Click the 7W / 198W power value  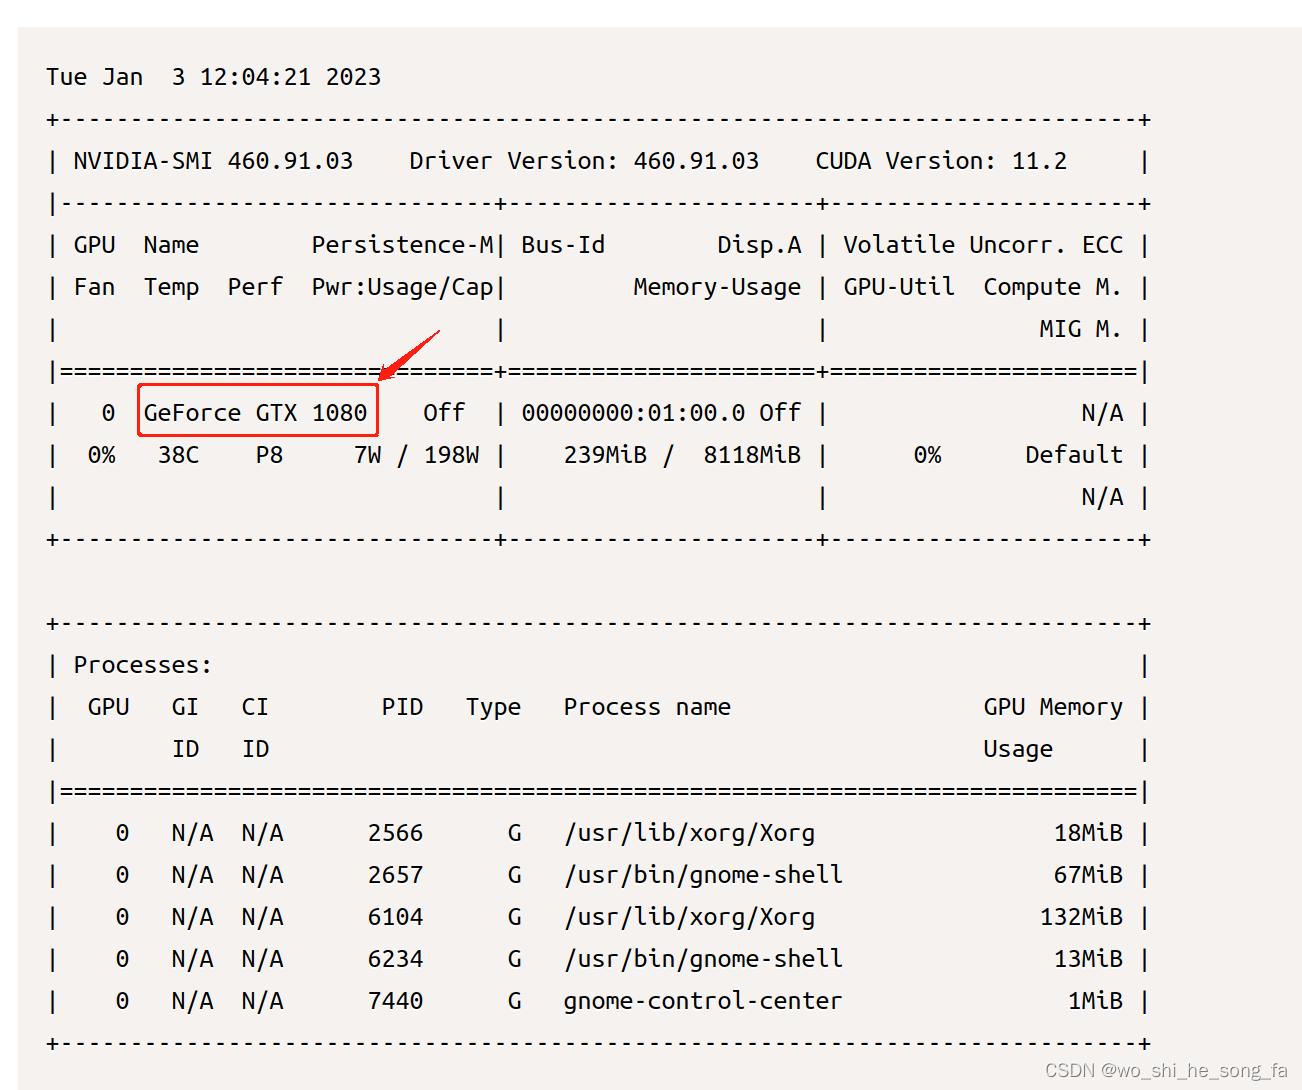coord(416,455)
